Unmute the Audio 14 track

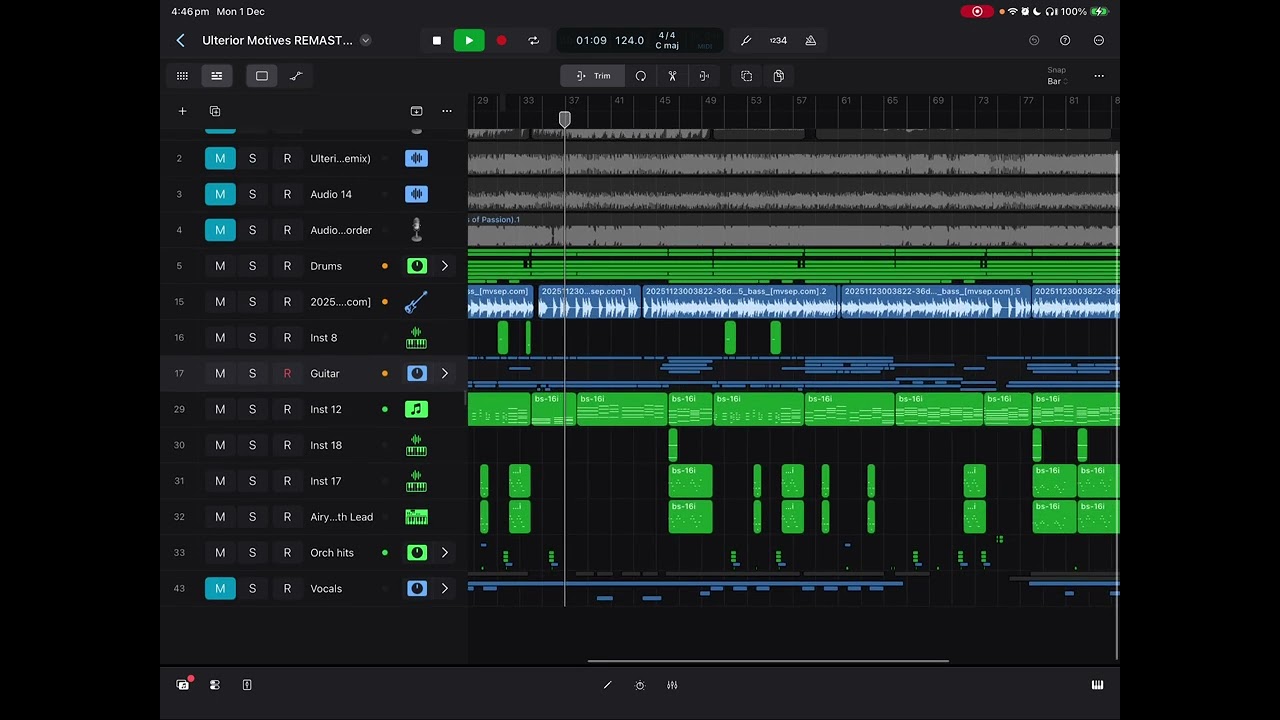pyautogui.click(x=220, y=194)
